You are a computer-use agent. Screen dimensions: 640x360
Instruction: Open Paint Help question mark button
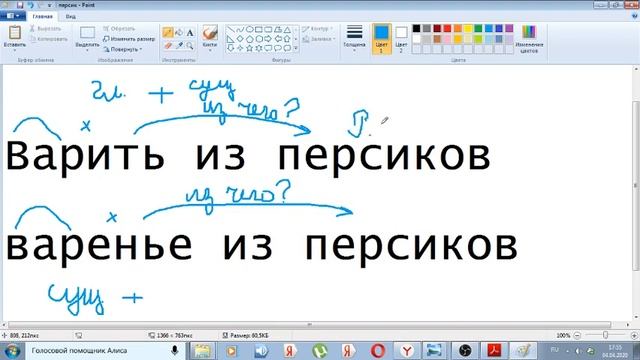tap(635, 16)
